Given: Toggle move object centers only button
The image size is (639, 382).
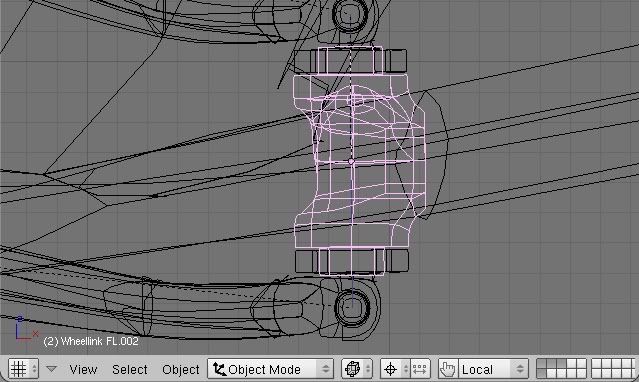Looking at the screenshot, I should pyautogui.click(x=419, y=369).
